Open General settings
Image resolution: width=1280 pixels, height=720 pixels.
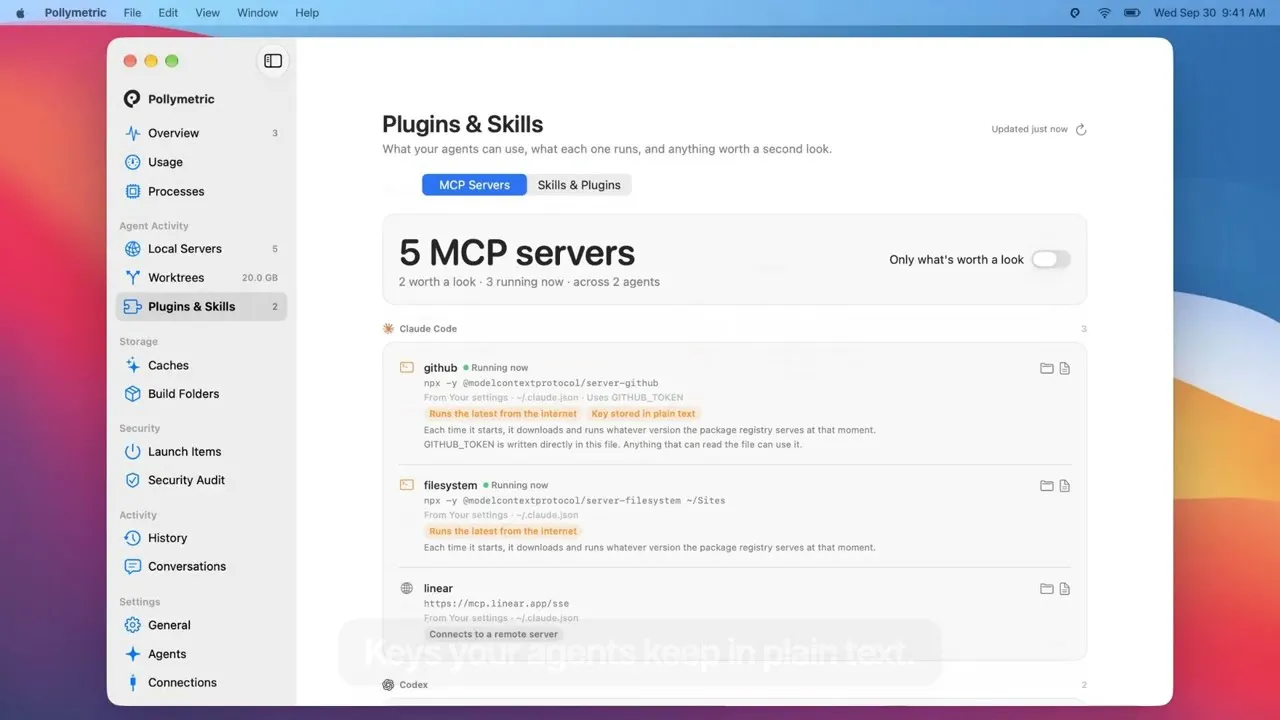(x=201, y=625)
